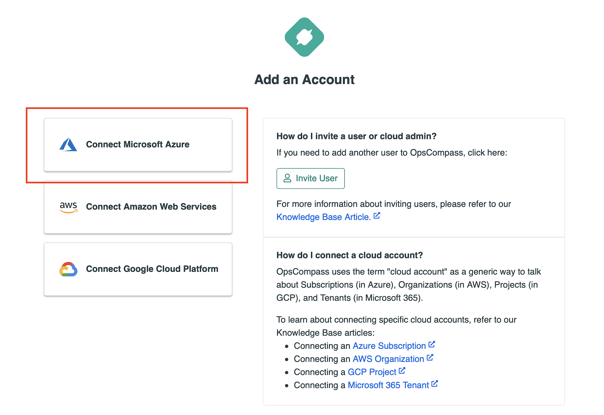Click external link icon beside Microsoft 365 Tenant
Viewport: 604px width, 415px height.
pyautogui.click(x=435, y=384)
